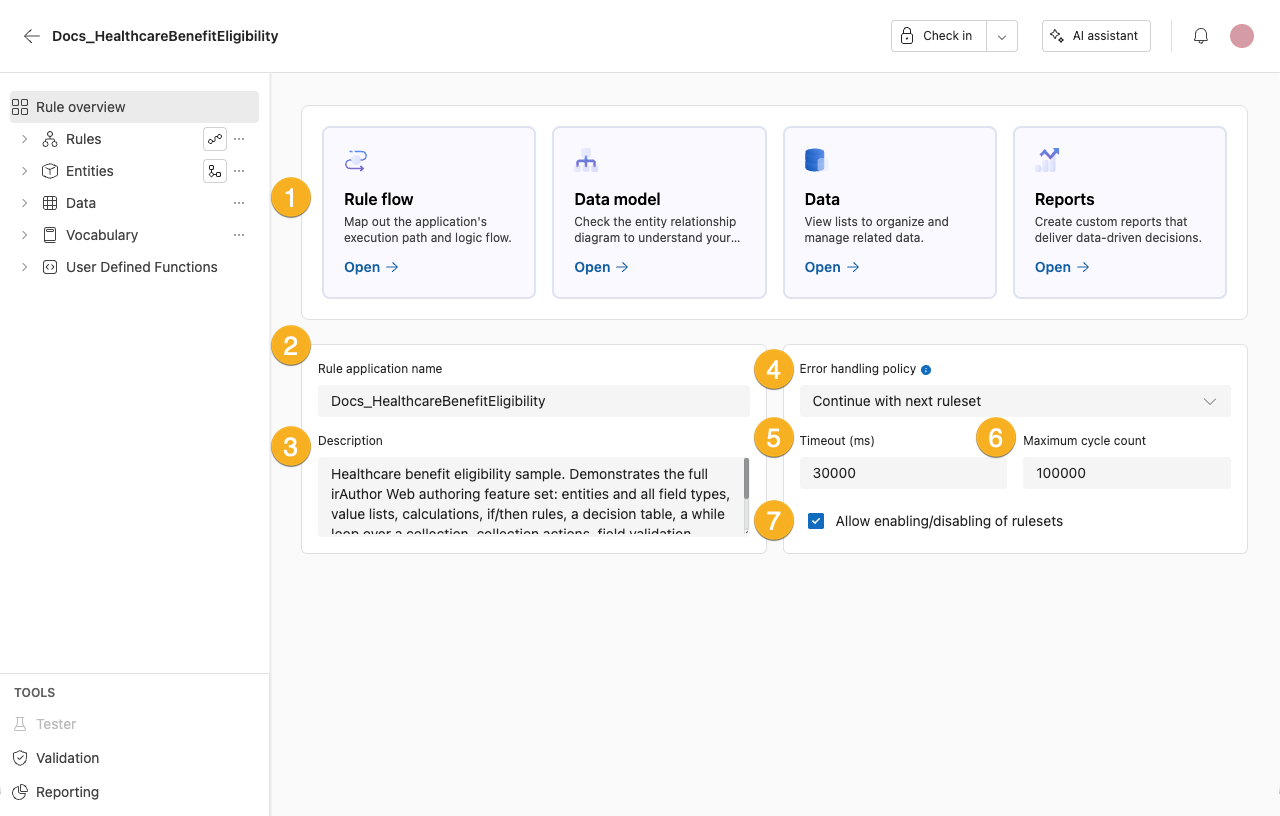1280x816 pixels.
Task: Click the Vocabulary book icon in tree
Action: [x=50, y=235]
